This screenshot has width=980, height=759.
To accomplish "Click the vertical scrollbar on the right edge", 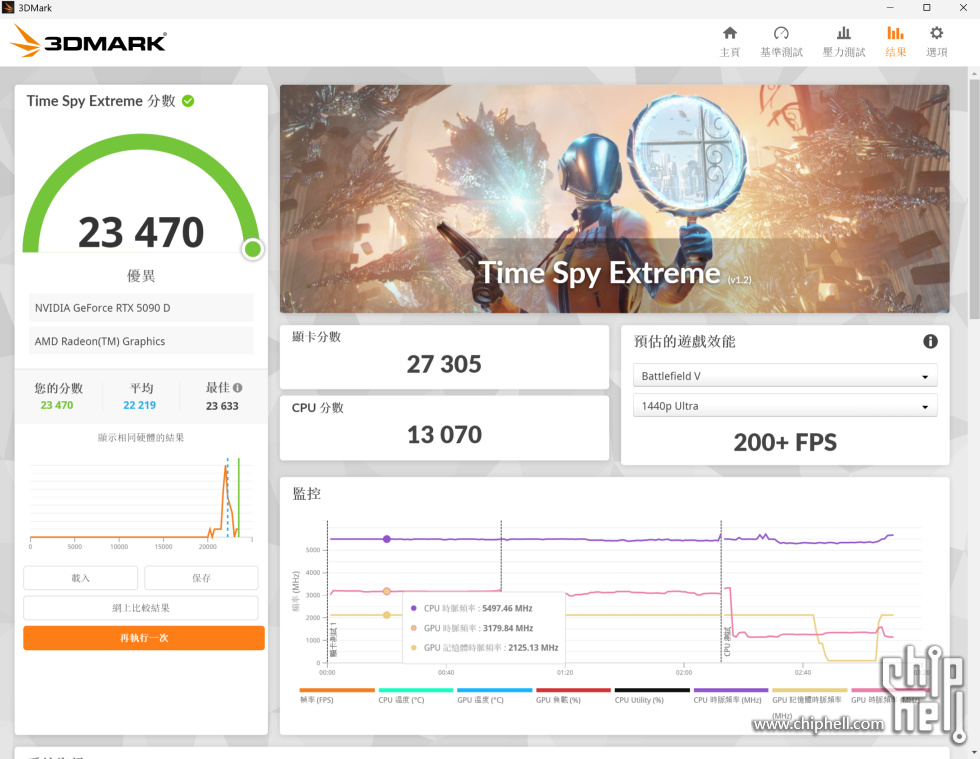I will [974, 200].
